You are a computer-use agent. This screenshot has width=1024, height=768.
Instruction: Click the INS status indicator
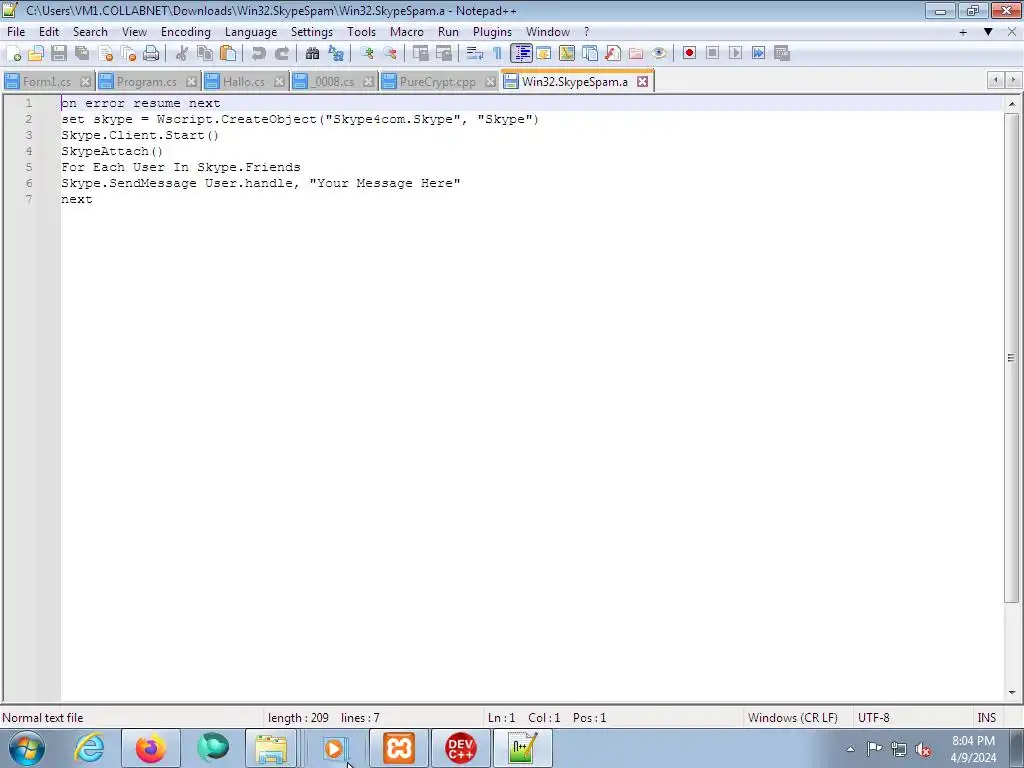point(986,718)
